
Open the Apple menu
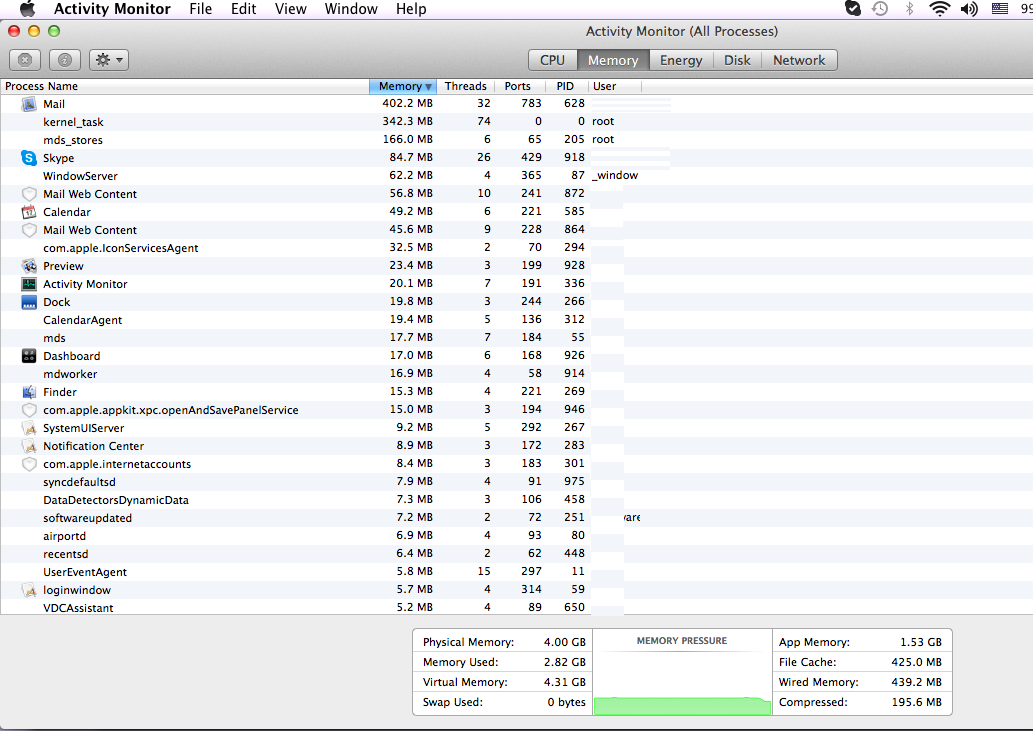click(x=27, y=9)
